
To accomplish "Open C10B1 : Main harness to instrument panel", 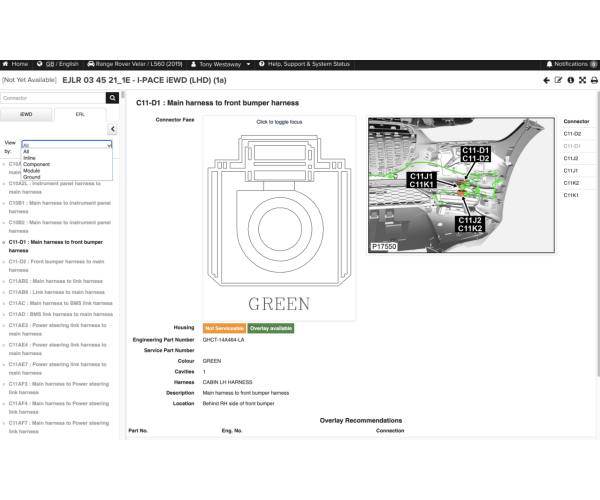I will point(59,207).
